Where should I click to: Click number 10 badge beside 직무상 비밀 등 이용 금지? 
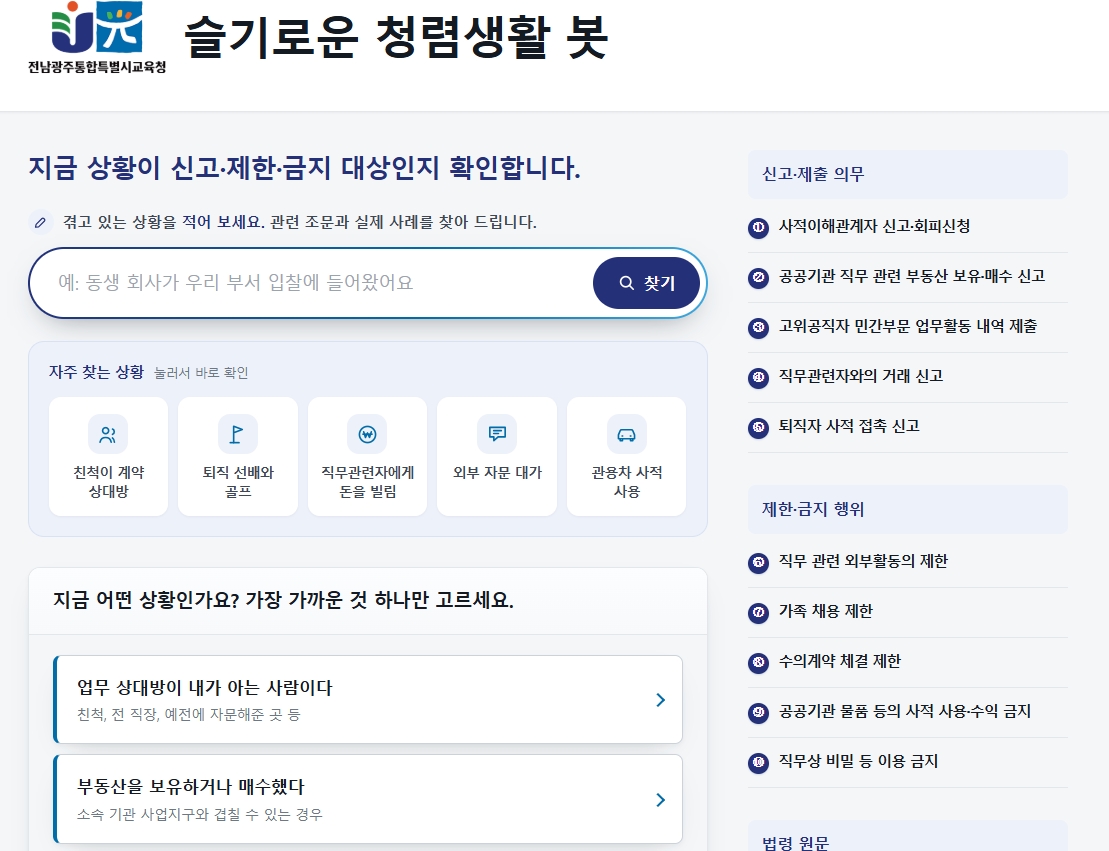(758, 763)
